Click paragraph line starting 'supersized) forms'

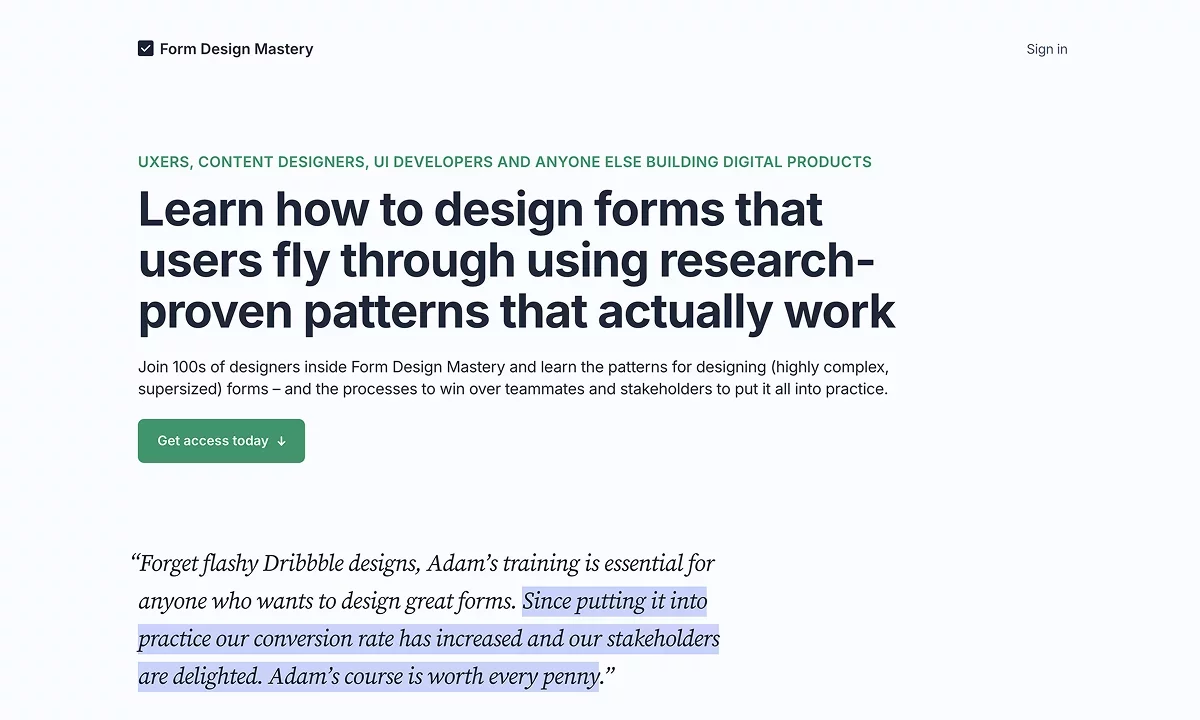coord(512,389)
